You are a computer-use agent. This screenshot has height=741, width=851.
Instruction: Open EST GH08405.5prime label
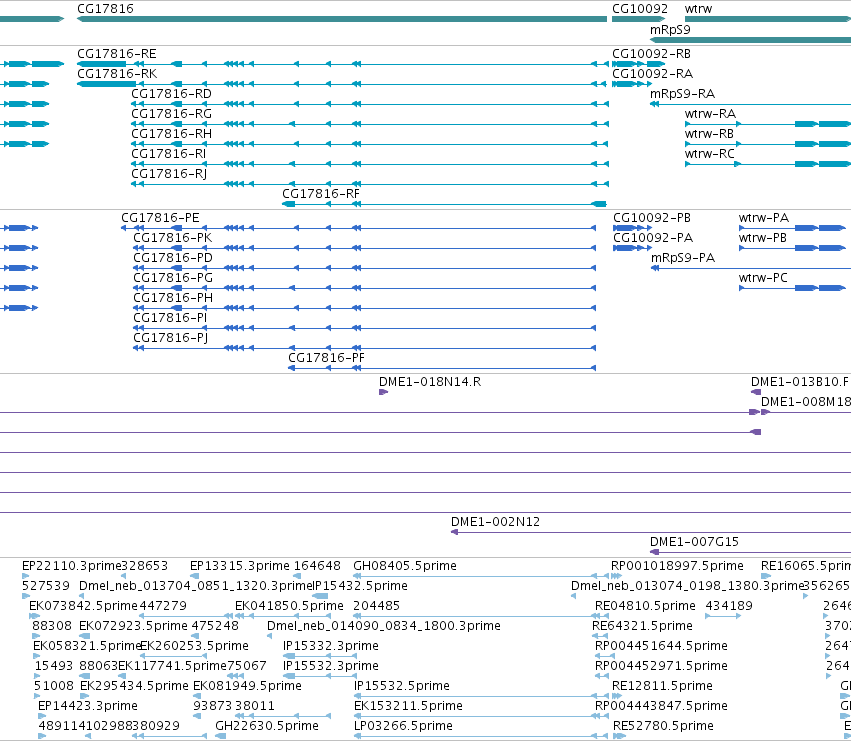click(x=405, y=566)
